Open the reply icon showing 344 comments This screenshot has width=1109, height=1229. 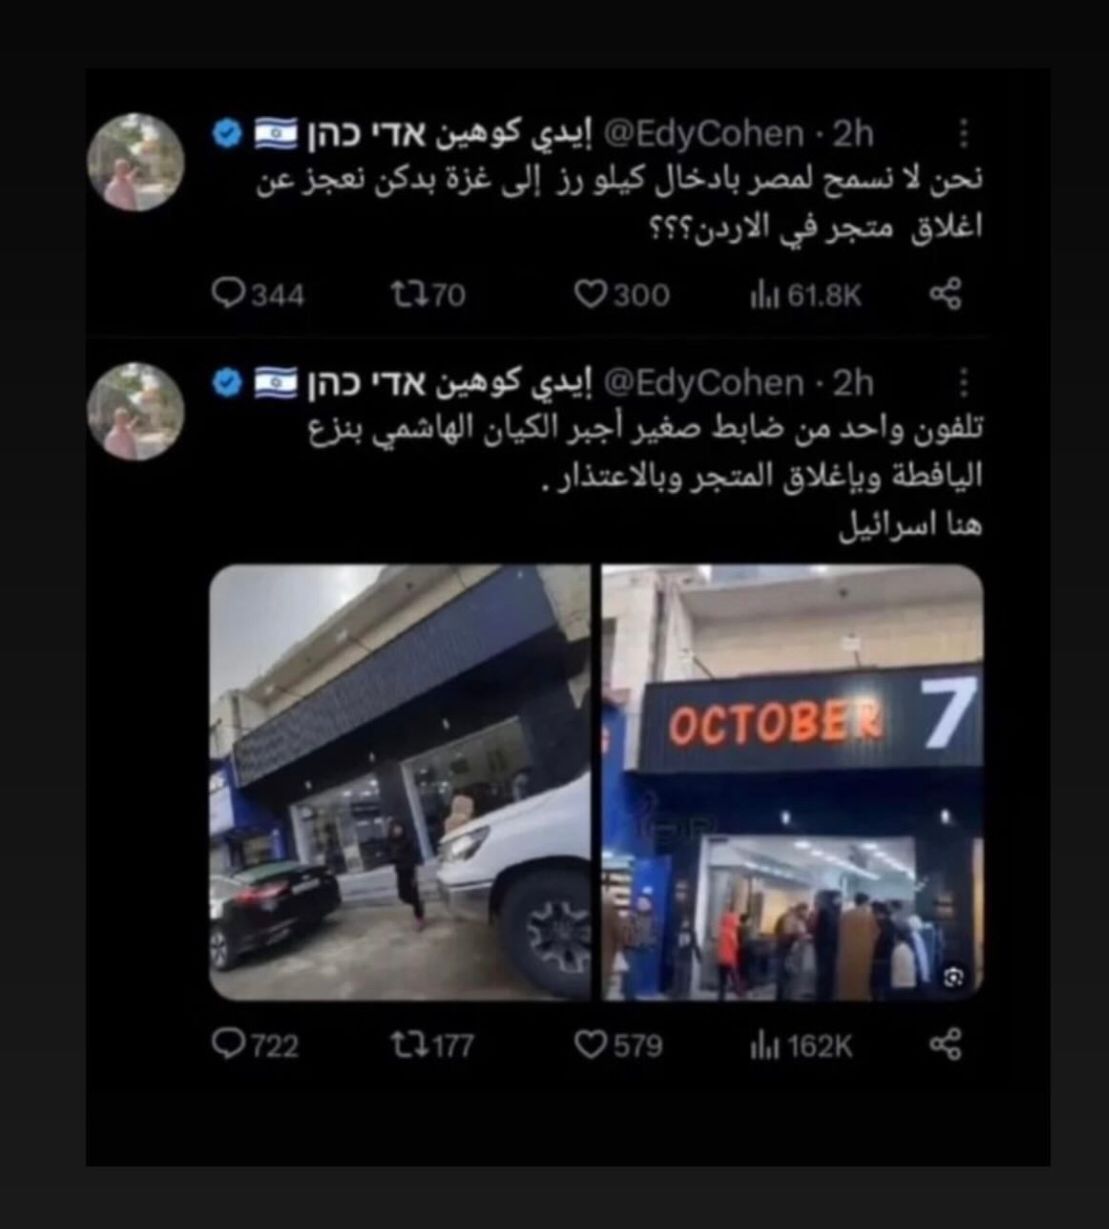coord(259,294)
